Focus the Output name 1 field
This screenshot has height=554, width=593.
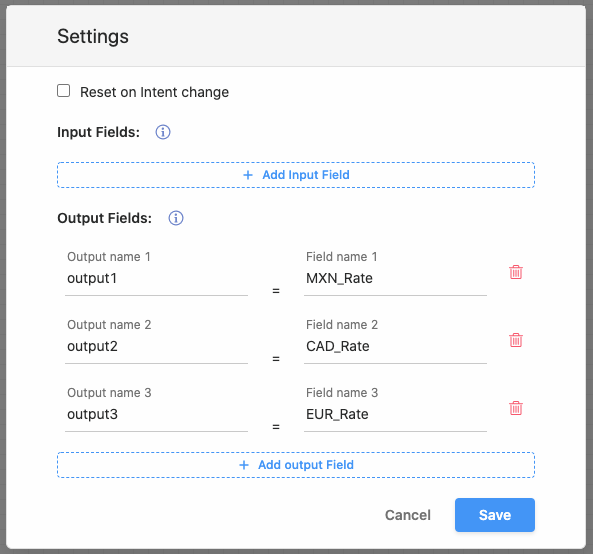pyautogui.click(x=157, y=279)
